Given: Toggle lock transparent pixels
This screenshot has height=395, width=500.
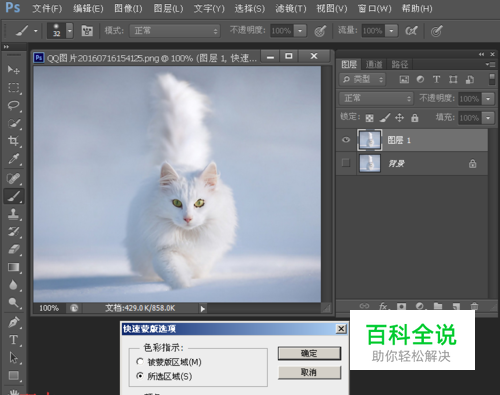Looking at the screenshot, I should [369, 118].
